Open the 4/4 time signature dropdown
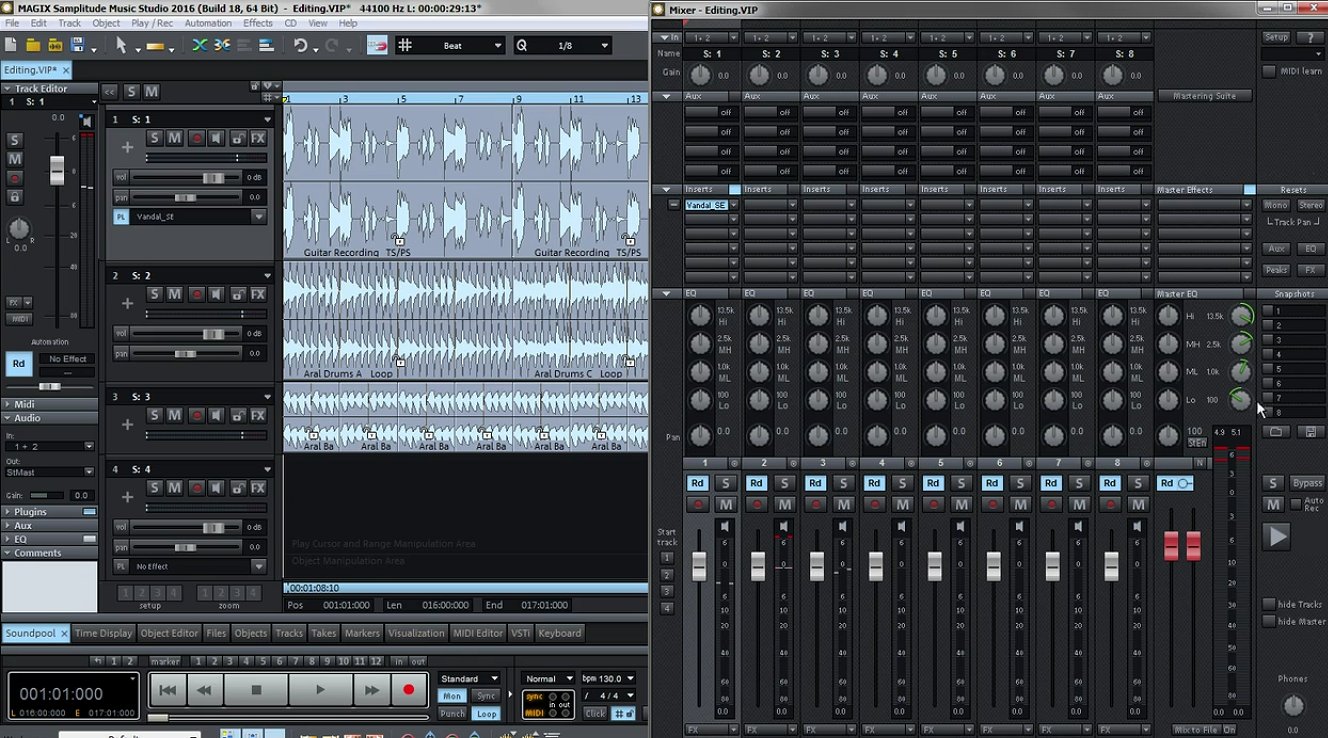The height and width of the screenshot is (738, 1328). (608, 695)
